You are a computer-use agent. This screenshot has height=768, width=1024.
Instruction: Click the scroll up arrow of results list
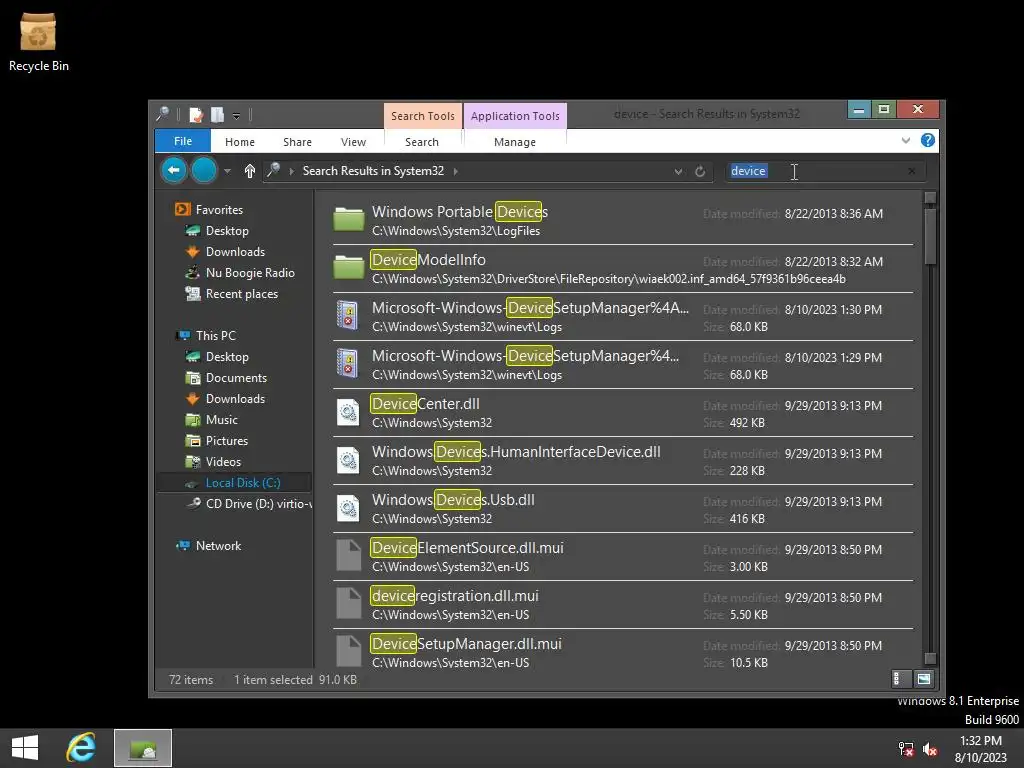coord(931,197)
